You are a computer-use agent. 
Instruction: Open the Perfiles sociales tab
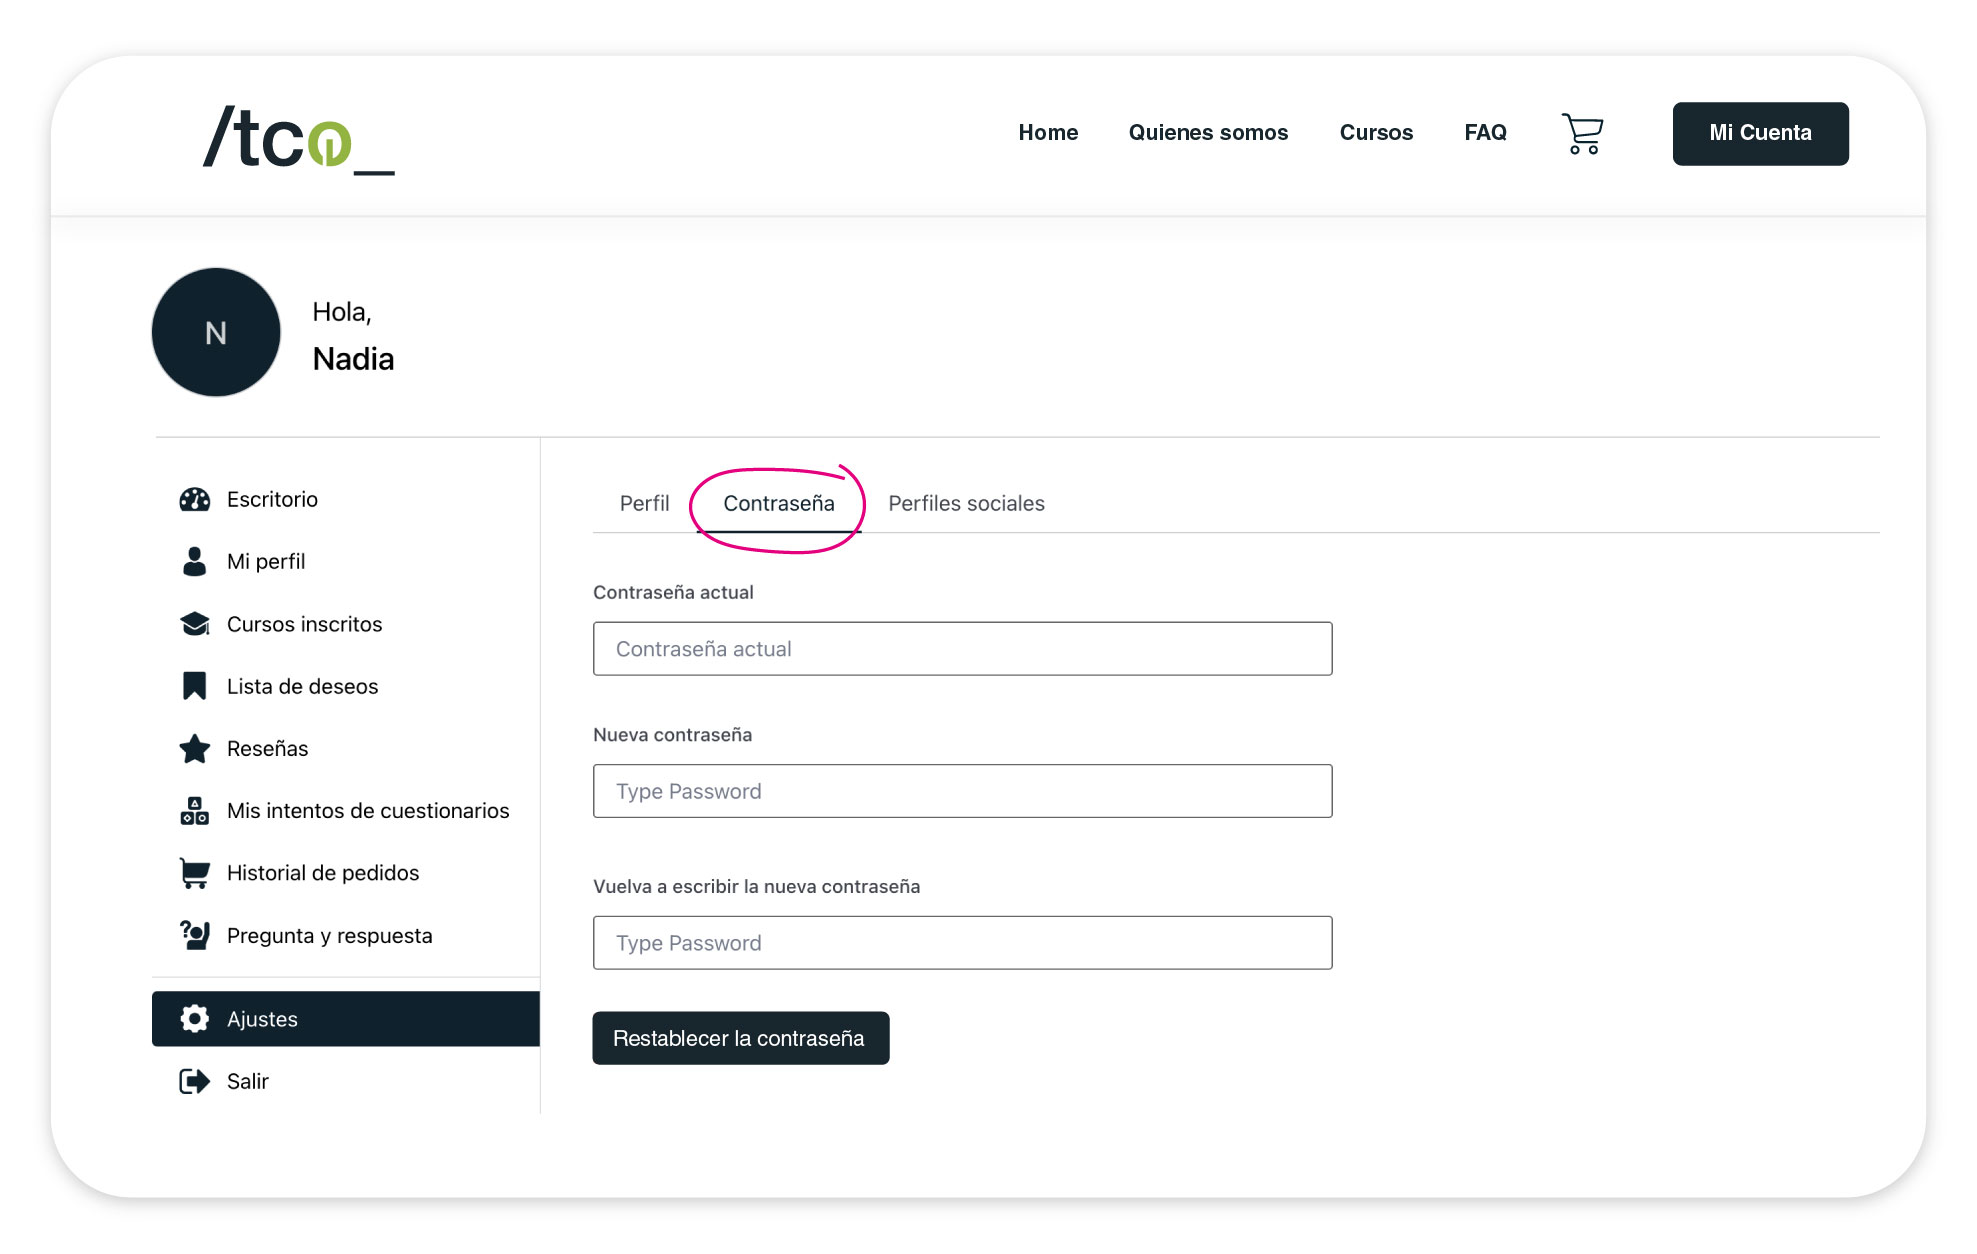tap(966, 503)
